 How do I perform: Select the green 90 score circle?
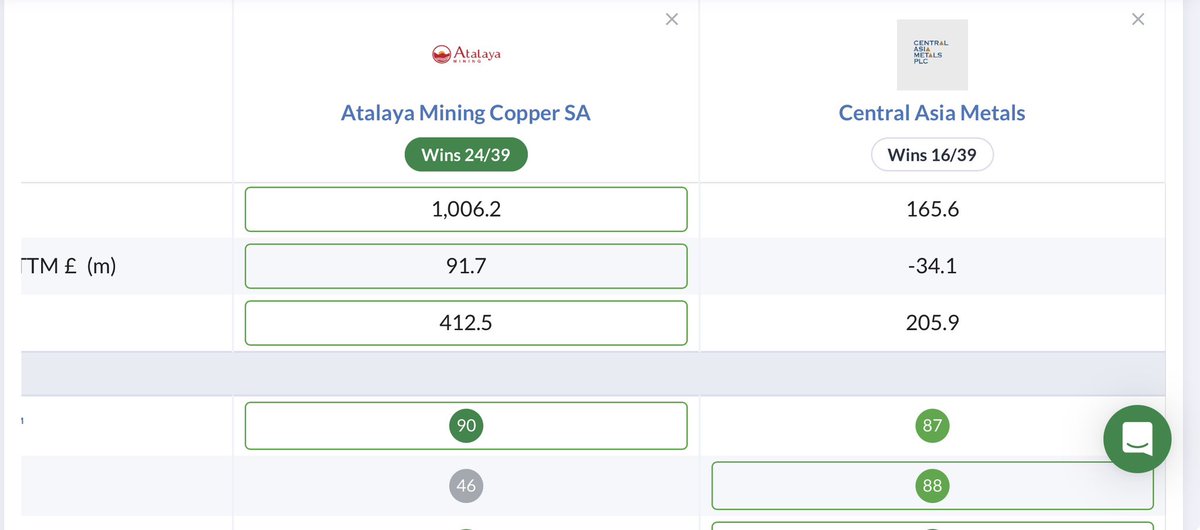(466, 426)
